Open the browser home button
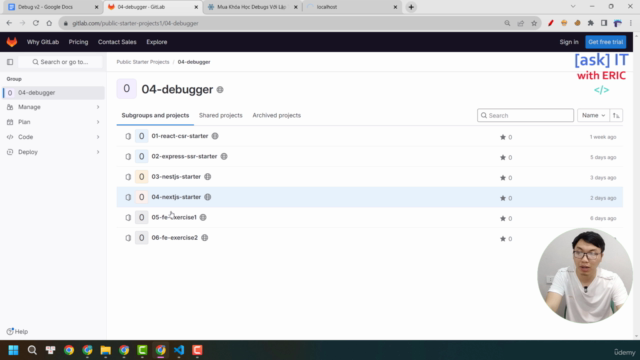Screen dimensions: 640x360 [49, 23]
